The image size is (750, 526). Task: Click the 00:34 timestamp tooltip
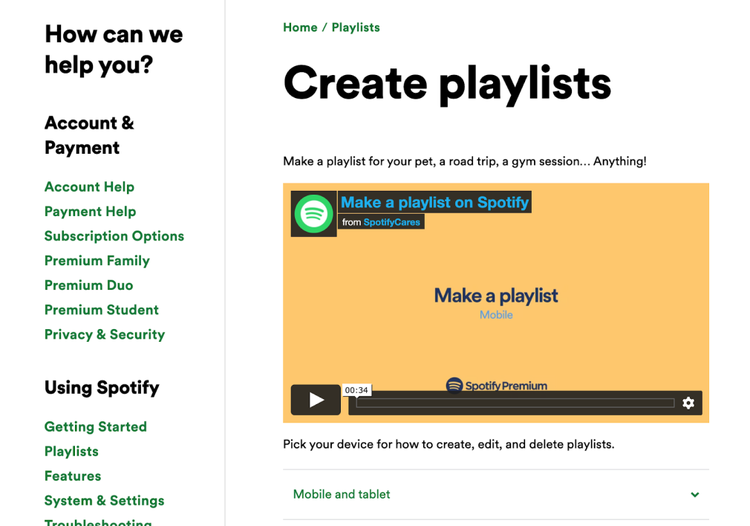357,390
